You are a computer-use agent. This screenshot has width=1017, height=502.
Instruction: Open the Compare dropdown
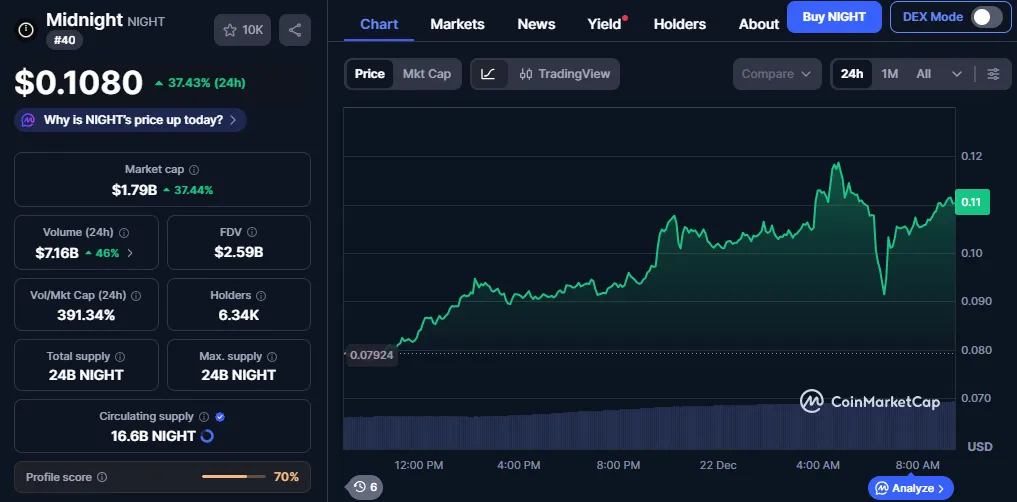[776, 74]
